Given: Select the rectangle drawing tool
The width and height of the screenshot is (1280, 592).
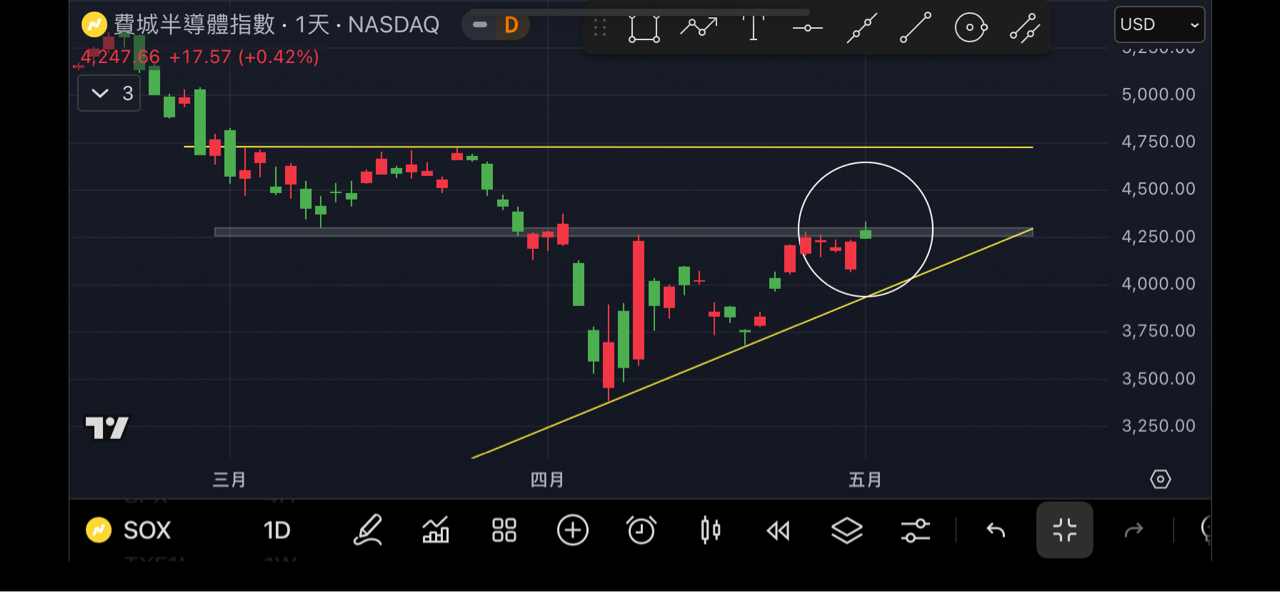Looking at the screenshot, I should [x=645, y=28].
